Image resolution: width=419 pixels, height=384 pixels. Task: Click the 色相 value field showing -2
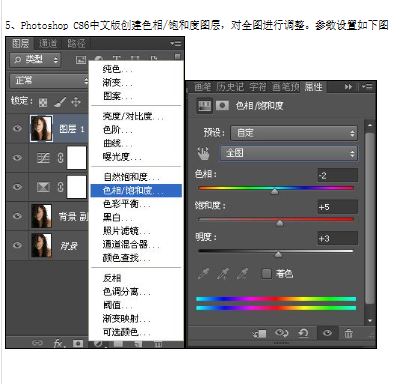(337, 175)
